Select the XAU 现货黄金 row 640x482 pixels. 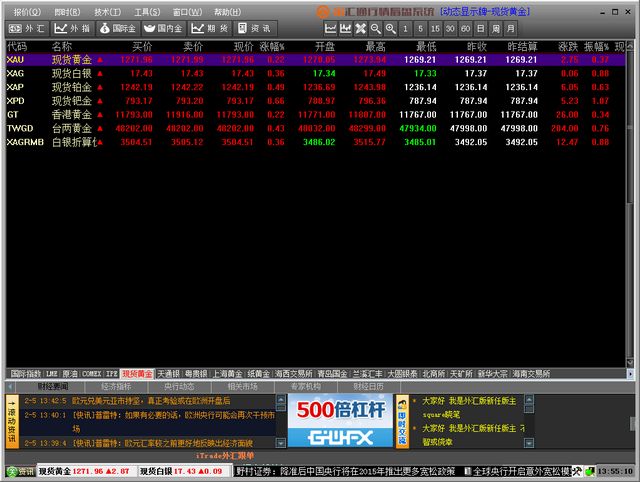coord(315,60)
